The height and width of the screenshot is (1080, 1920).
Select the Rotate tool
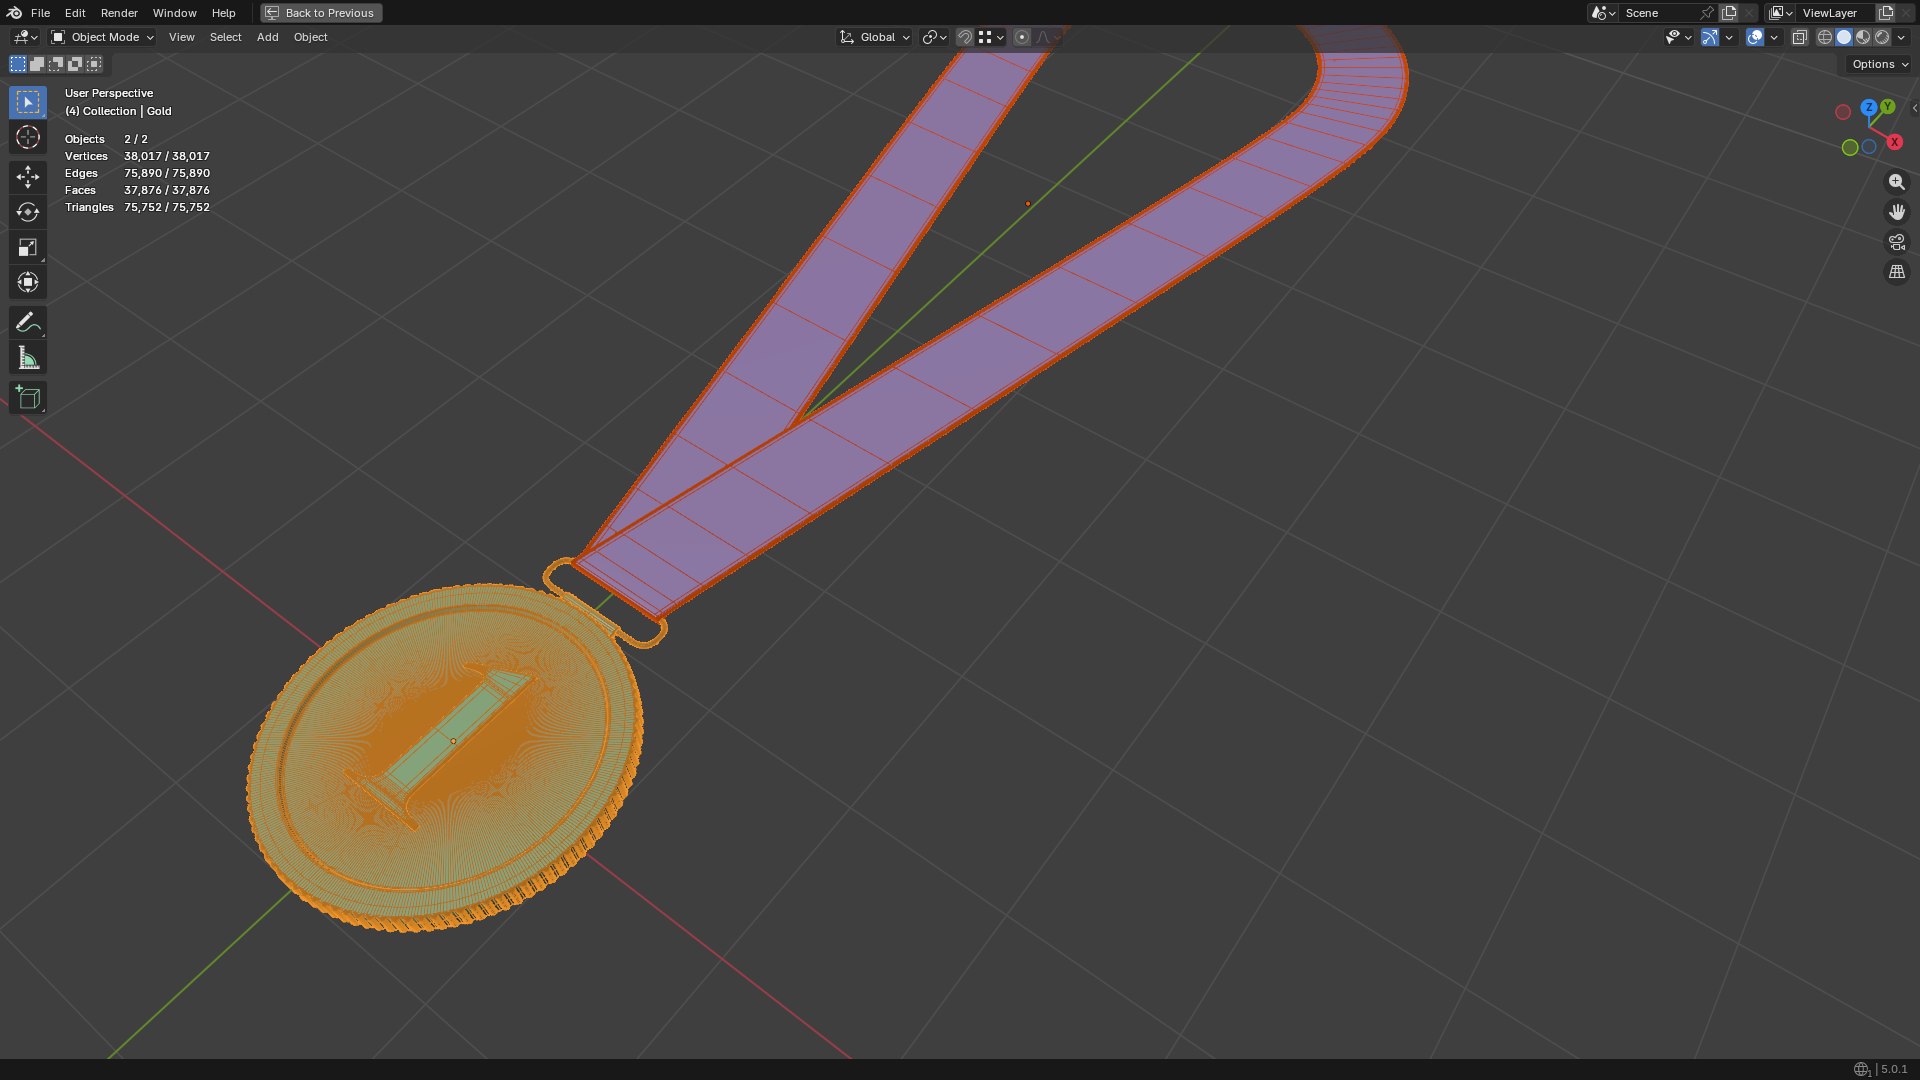[x=28, y=212]
